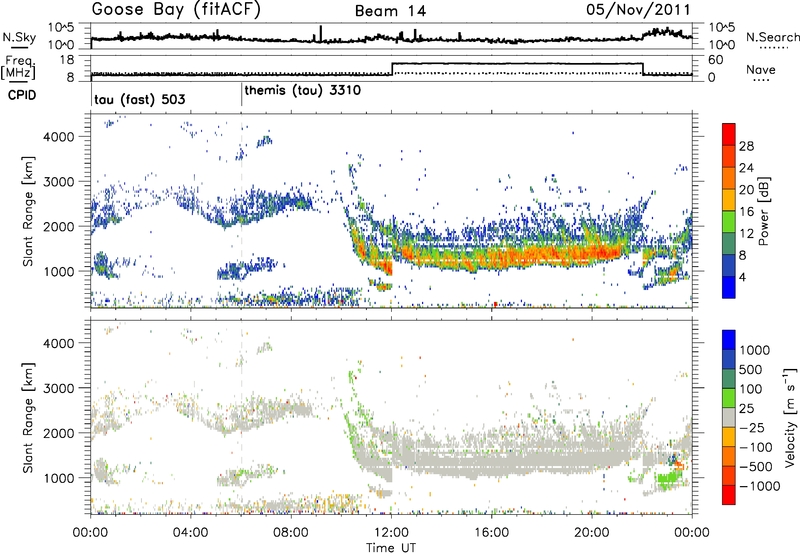800x554 pixels.
Task: Click the "500" value on velocity scale
Action: (x=752, y=370)
